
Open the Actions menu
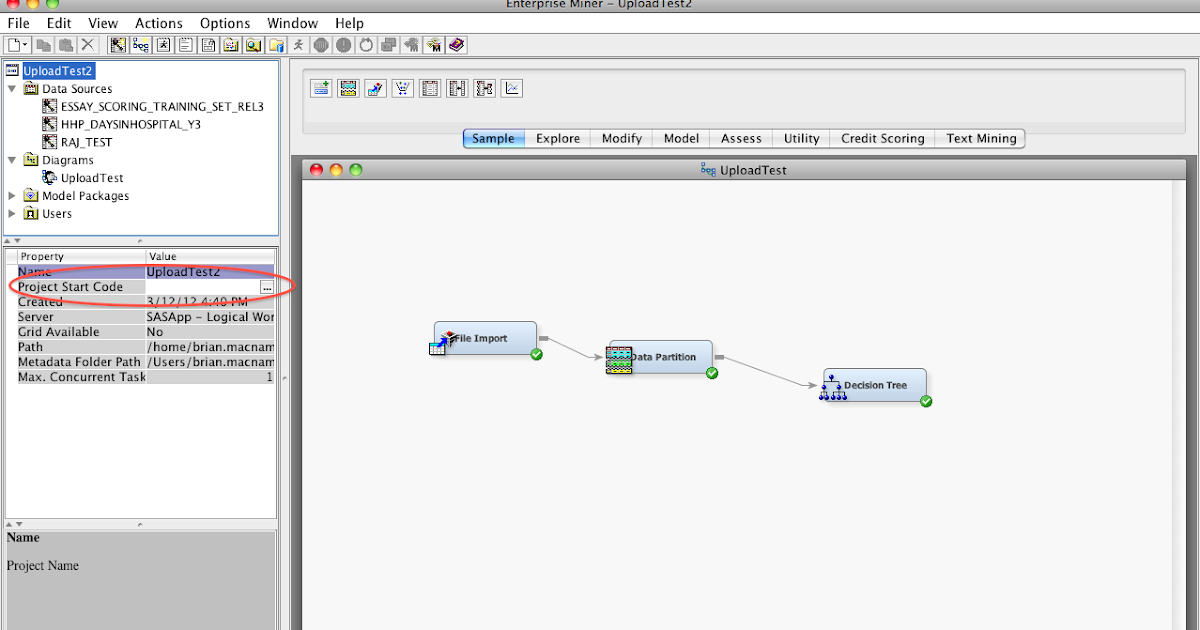click(158, 23)
